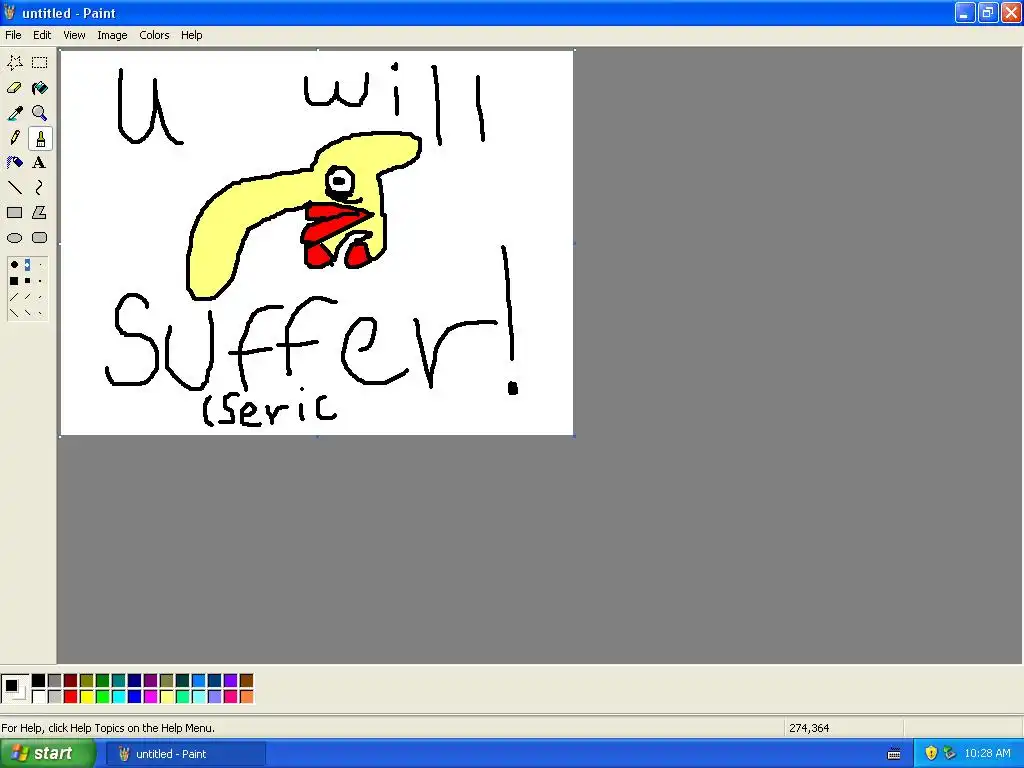Choose the medium round brush tip
Viewport: 1024px width, 768px height.
tap(27, 264)
